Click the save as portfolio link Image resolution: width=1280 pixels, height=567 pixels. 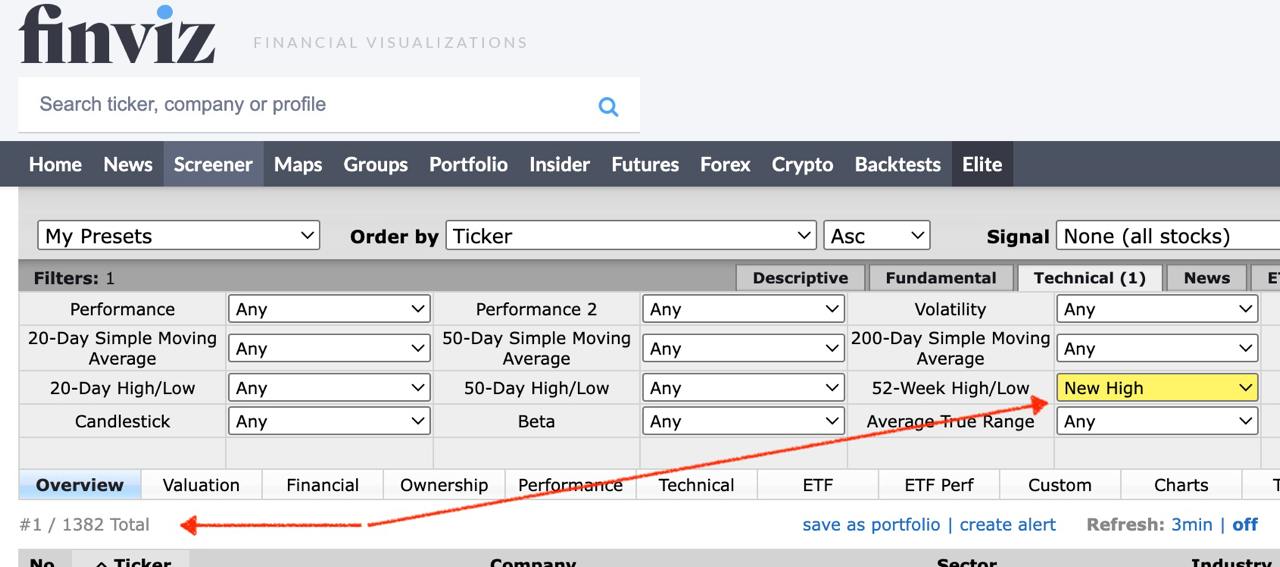[x=871, y=524]
